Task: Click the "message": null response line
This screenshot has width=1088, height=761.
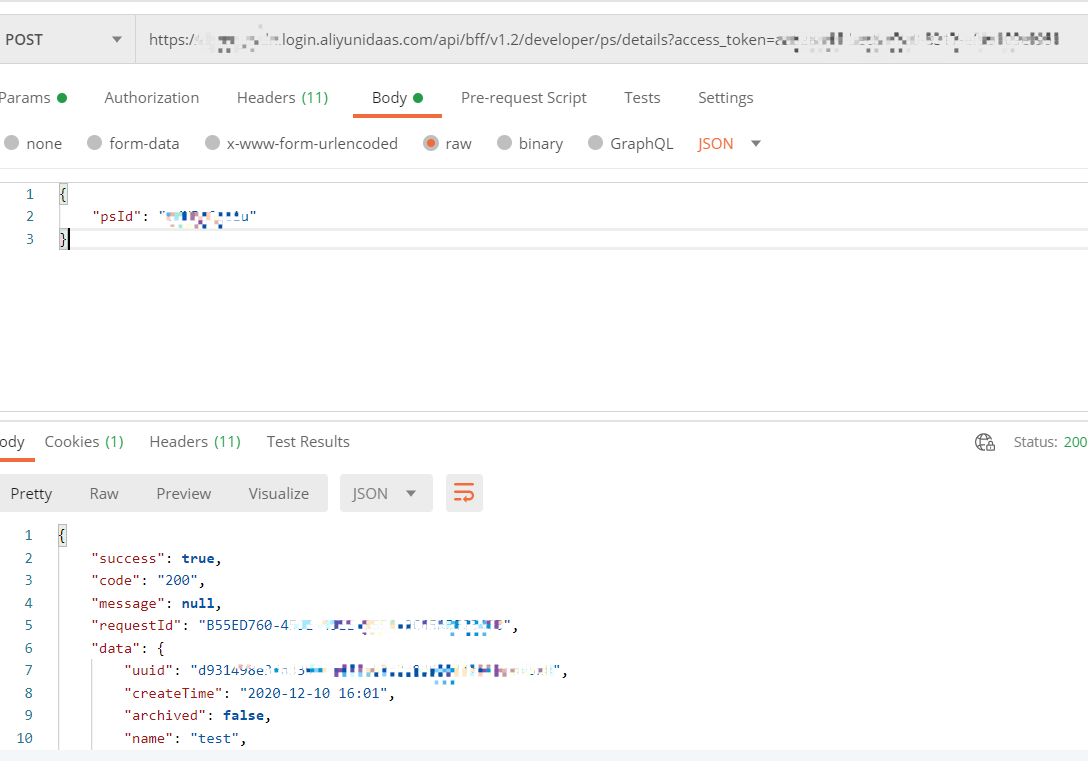Action: click(x=156, y=604)
